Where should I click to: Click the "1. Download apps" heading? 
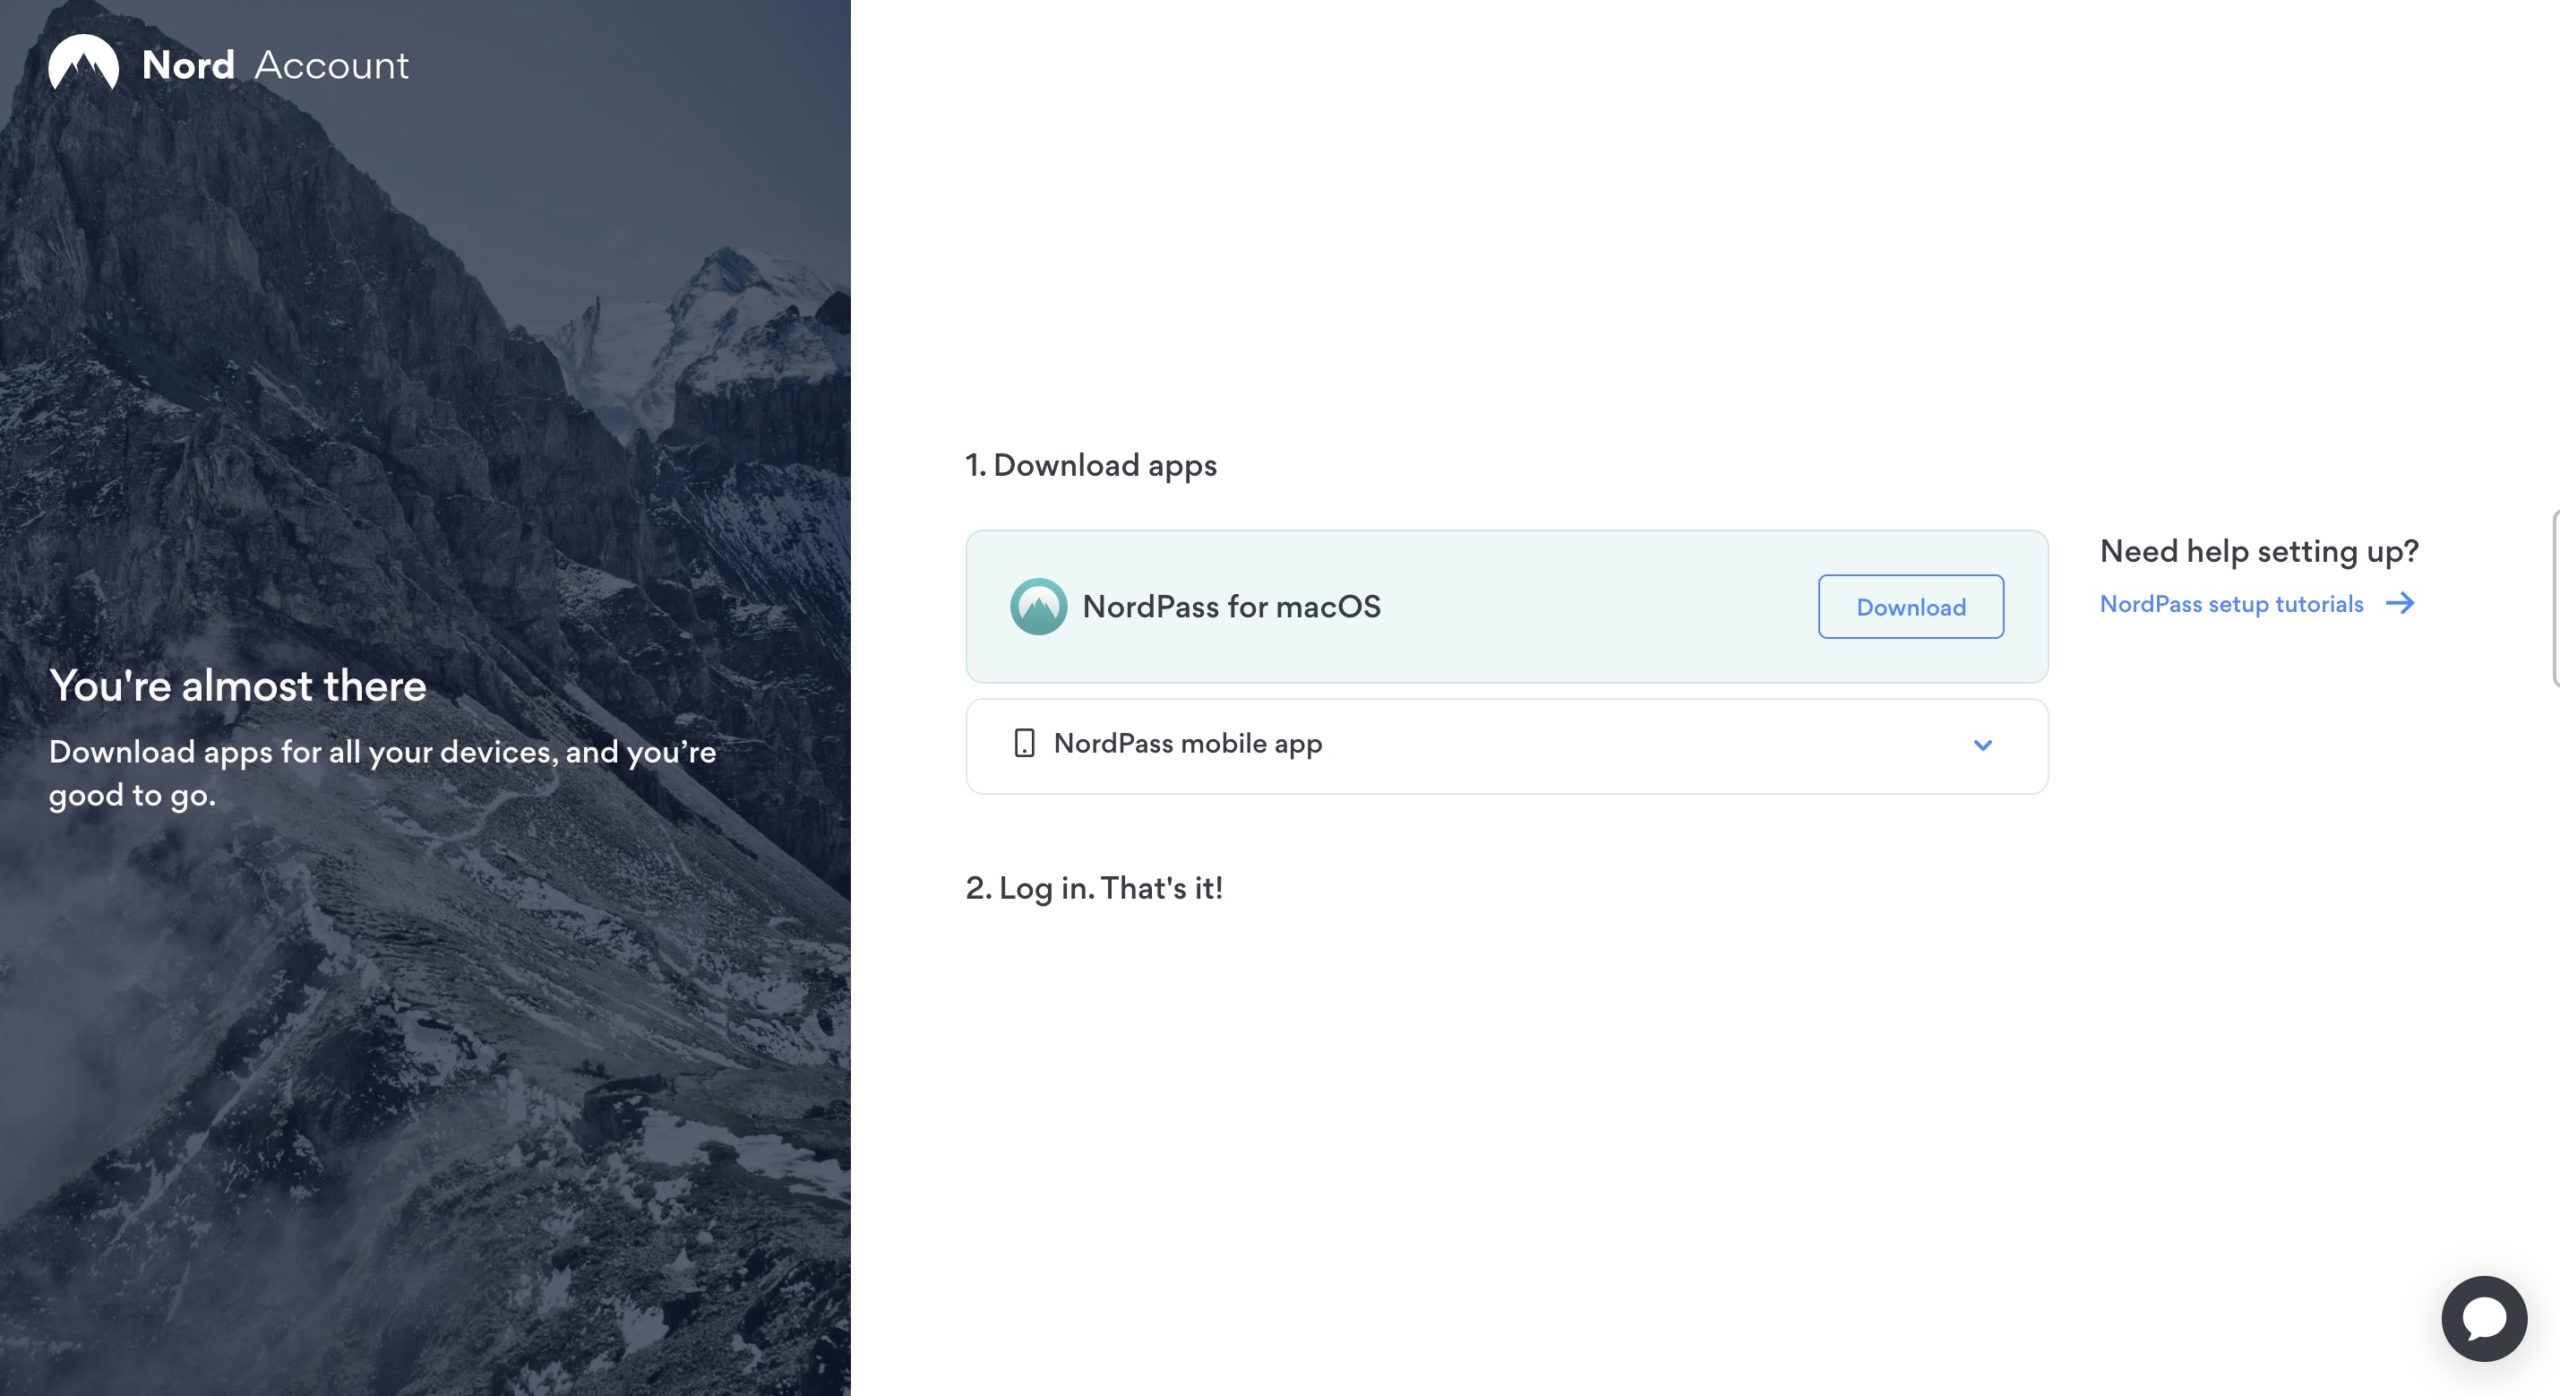1091,466
